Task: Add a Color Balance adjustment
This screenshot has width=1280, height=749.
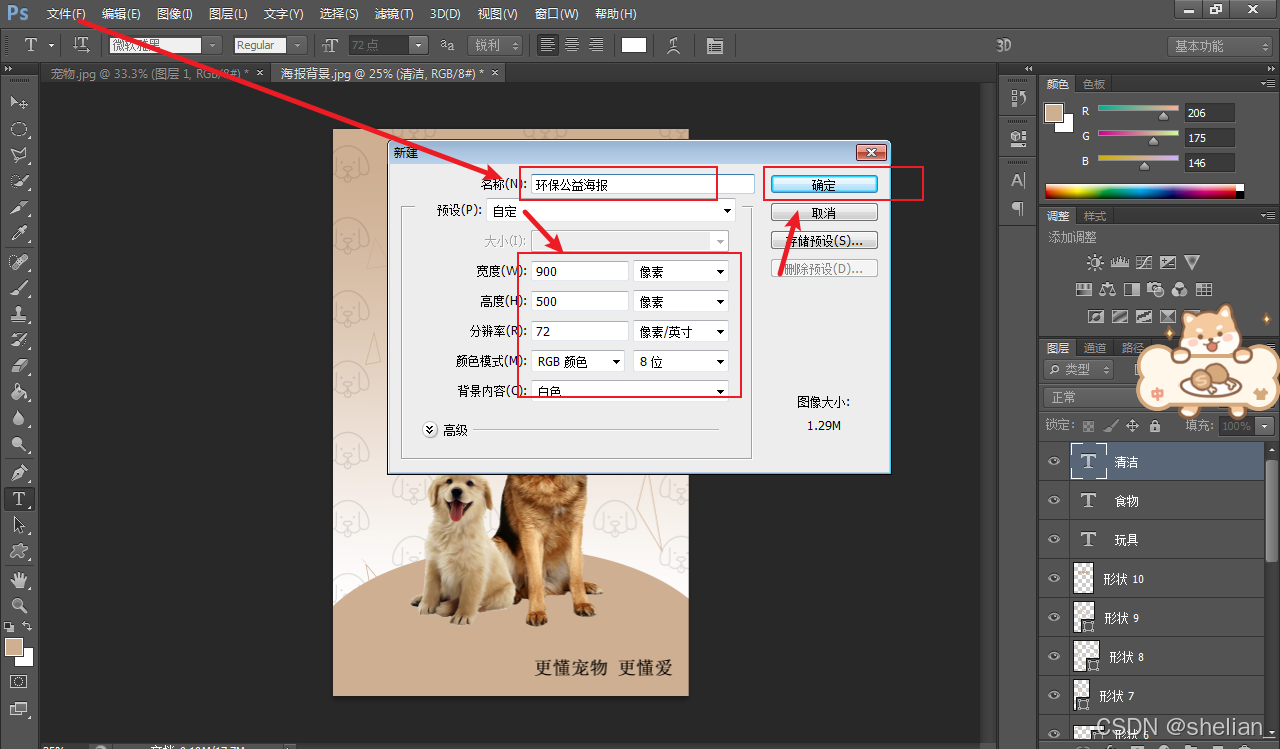Action: 1107,290
